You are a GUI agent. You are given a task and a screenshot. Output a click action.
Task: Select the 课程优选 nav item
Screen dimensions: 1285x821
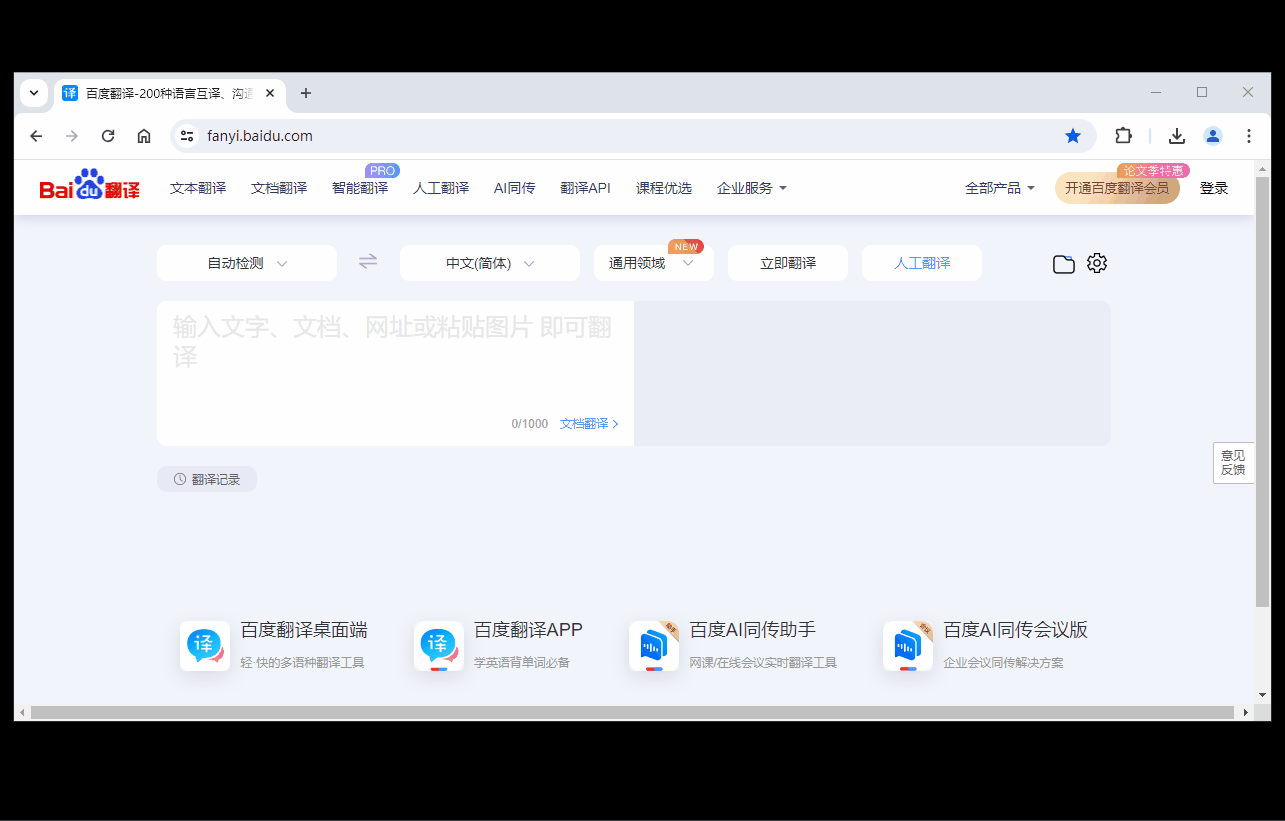pyautogui.click(x=664, y=188)
